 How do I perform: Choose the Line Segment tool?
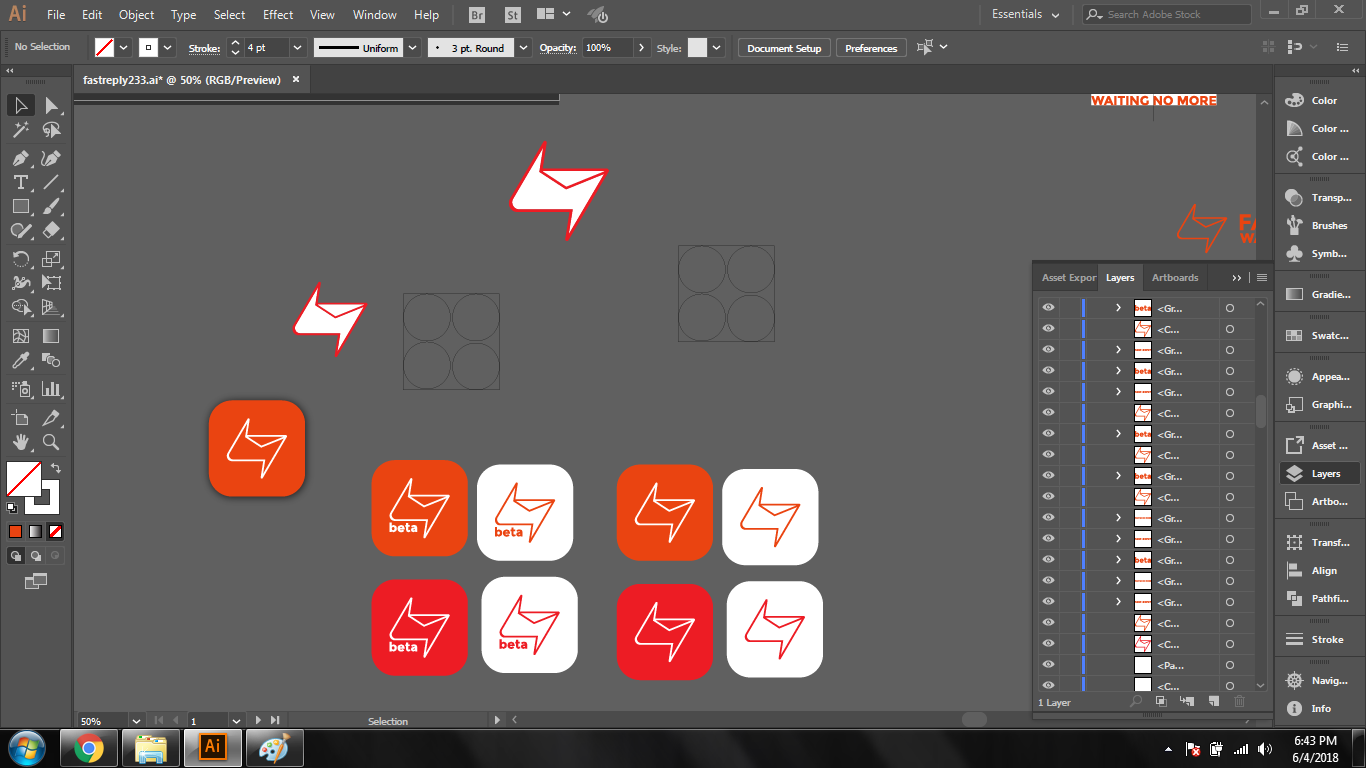51,182
